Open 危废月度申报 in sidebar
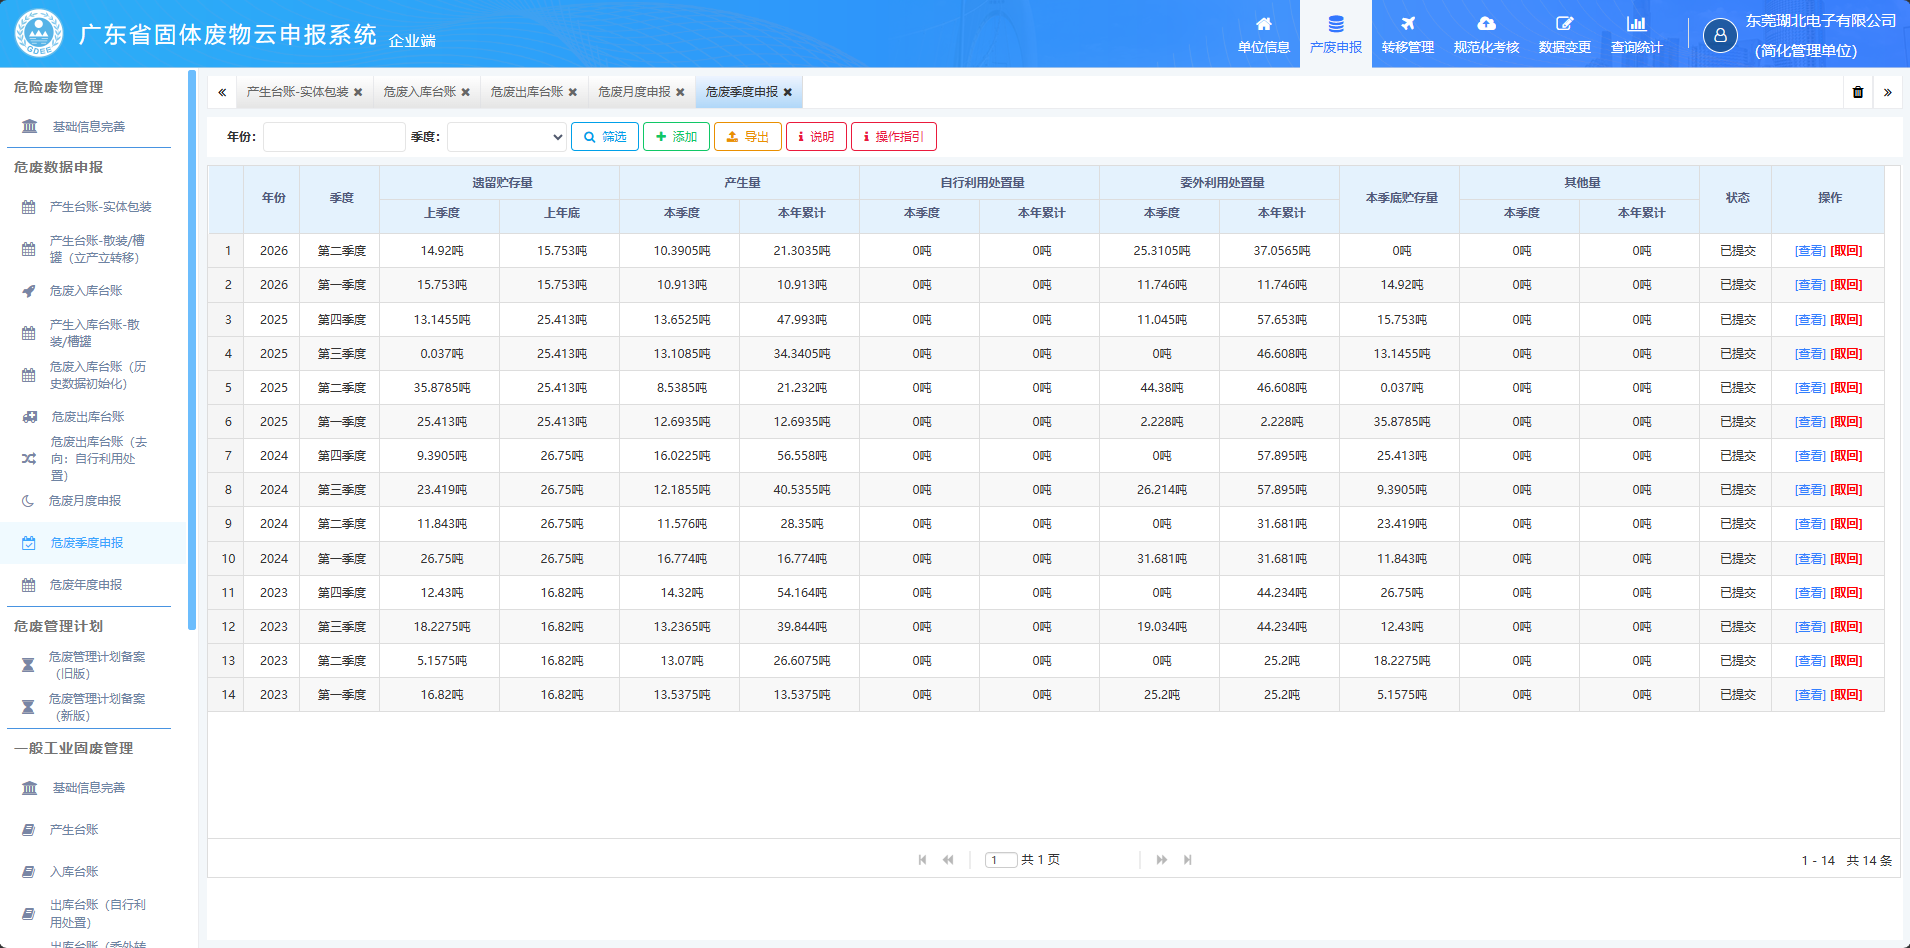1910x948 pixels. coord(85,501)
